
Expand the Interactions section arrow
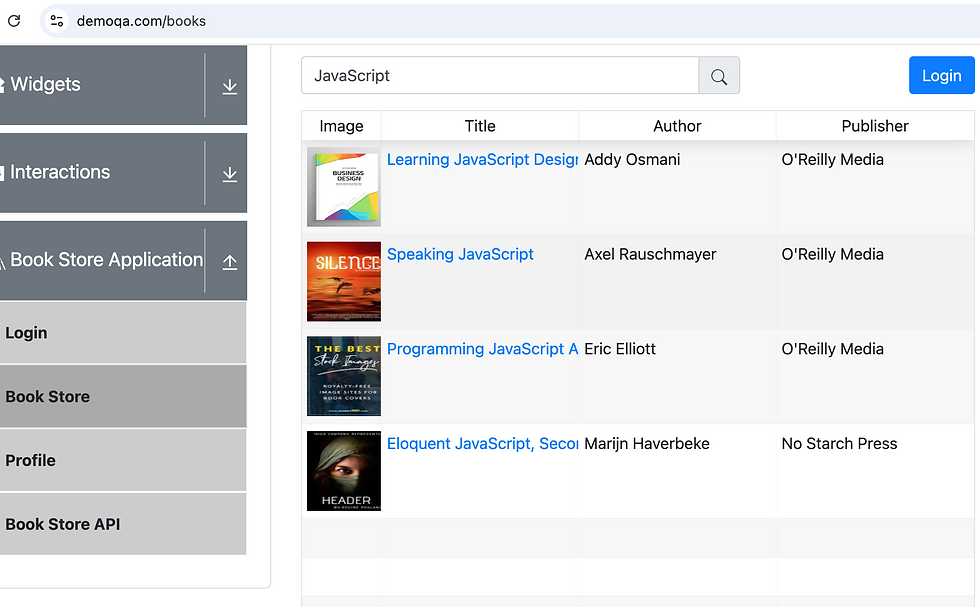(229, 174)
